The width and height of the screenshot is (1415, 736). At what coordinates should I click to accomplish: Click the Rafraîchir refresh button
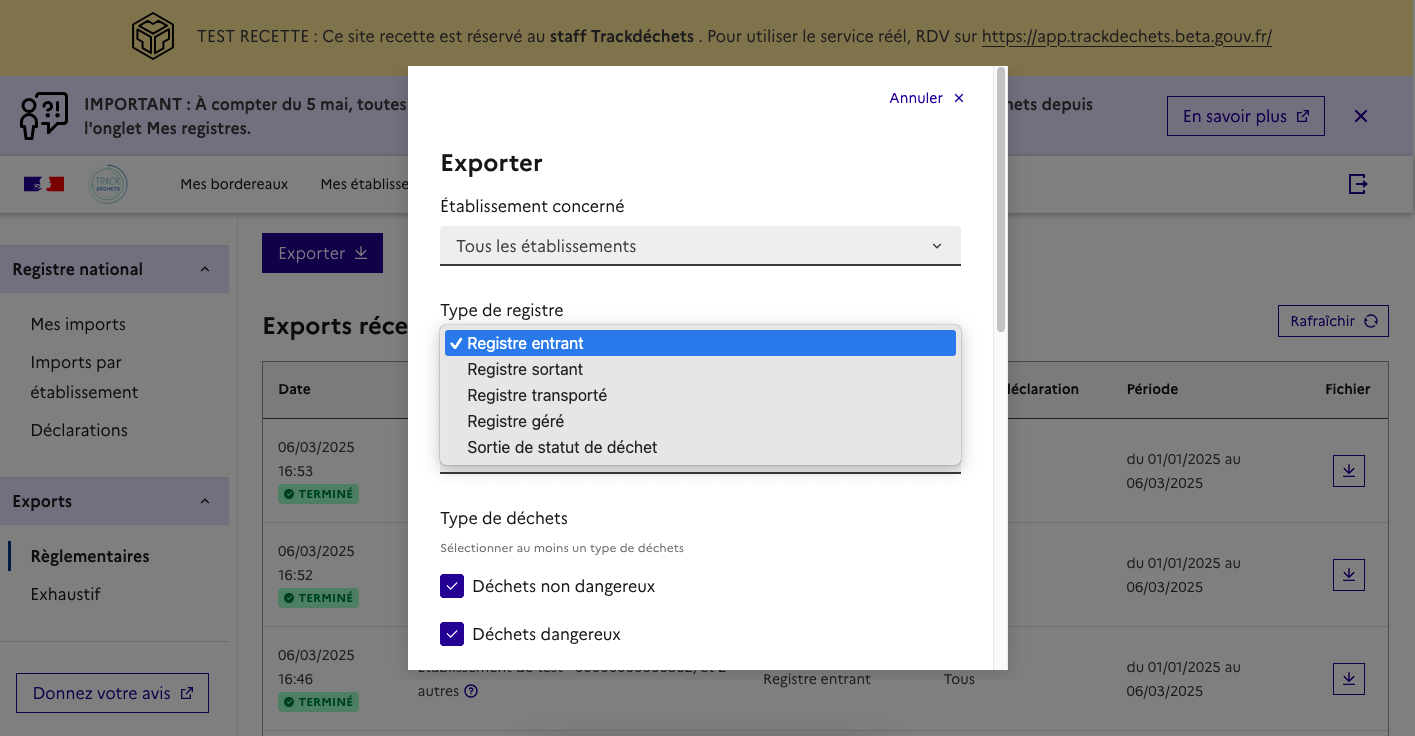1333,321
